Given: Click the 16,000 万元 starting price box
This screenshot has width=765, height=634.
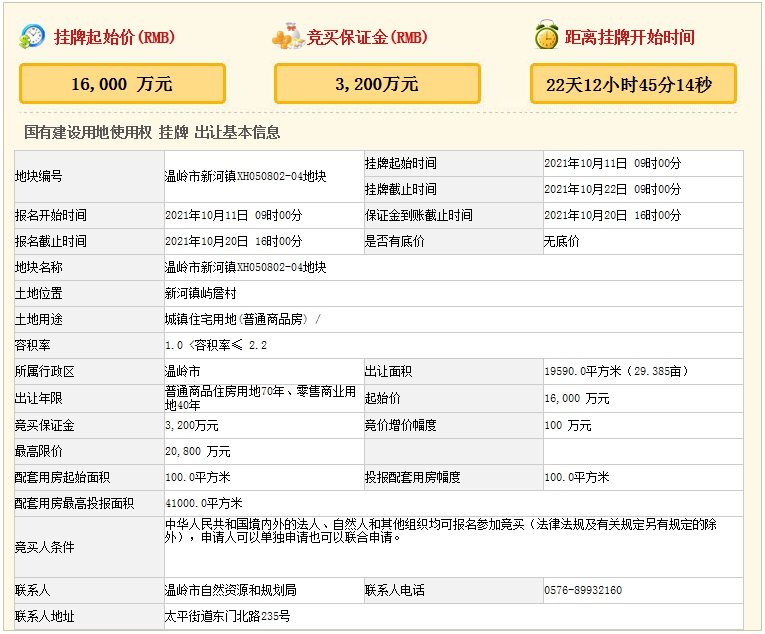Looking at the screenshot, I should point(122,83).
